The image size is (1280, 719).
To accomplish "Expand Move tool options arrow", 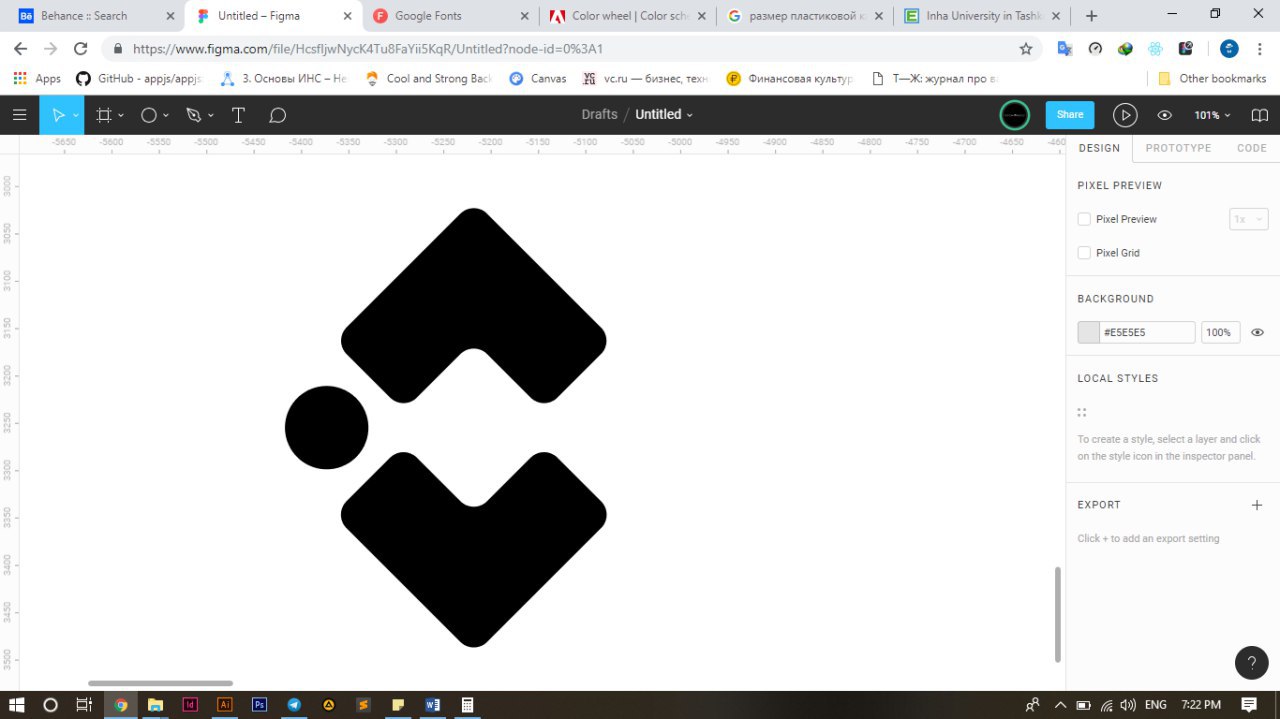I will [x=76, y=116].
